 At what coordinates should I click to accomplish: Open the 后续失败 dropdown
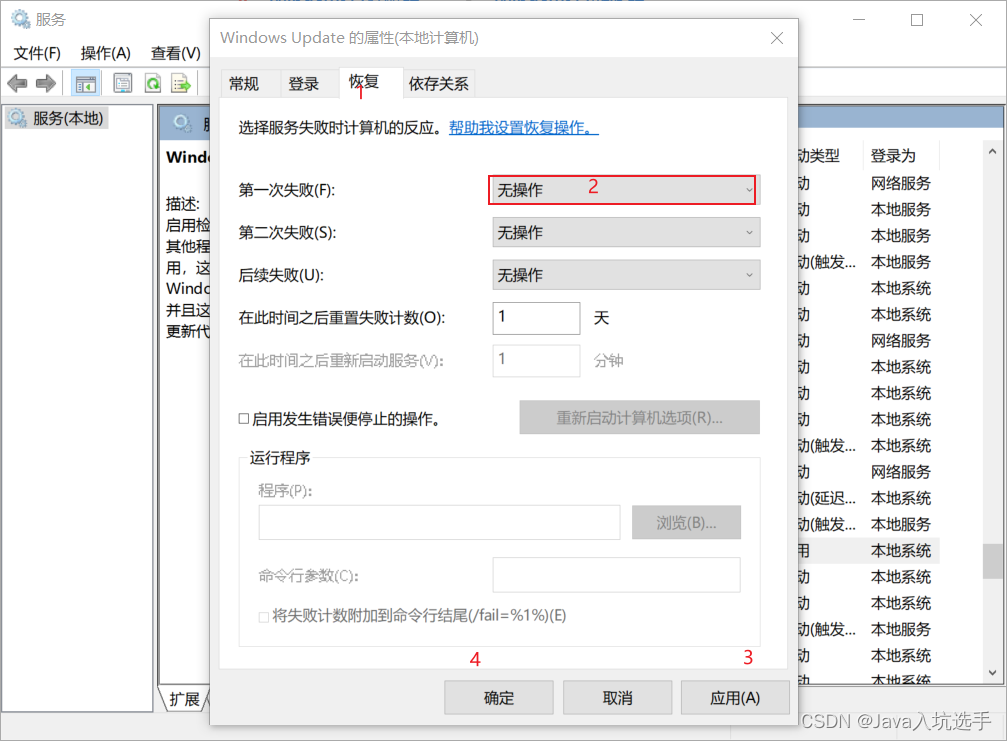(x=626, y=275)
